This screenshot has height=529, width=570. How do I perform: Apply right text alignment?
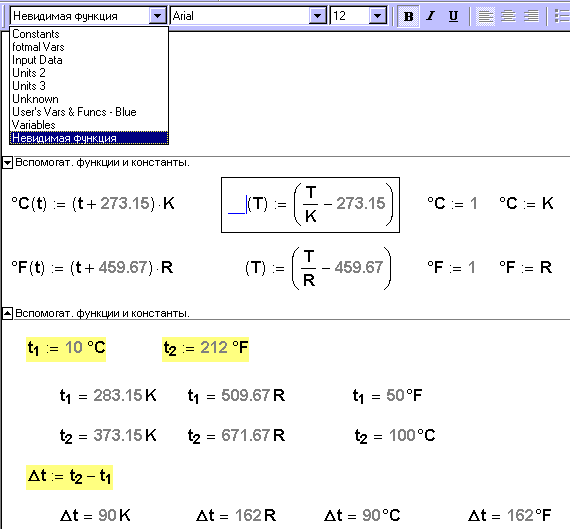tap(531, 16)
